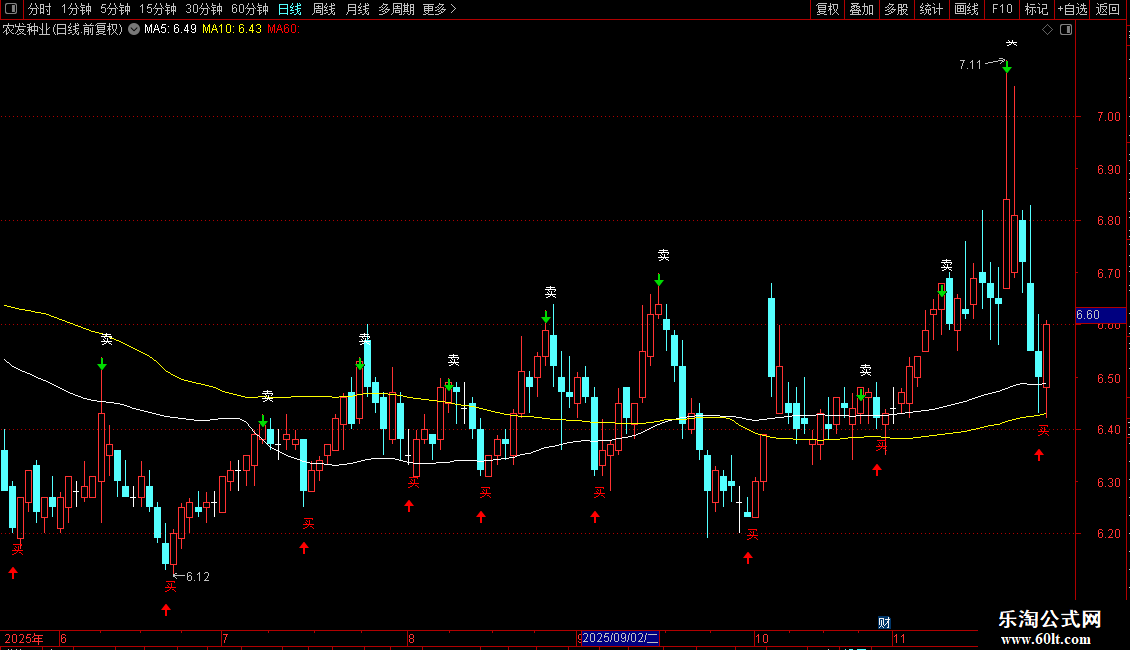The width and height of the screenshot is (1130, 650).
Task: Switch to 分时 intraday view
Action: point(40,9)
